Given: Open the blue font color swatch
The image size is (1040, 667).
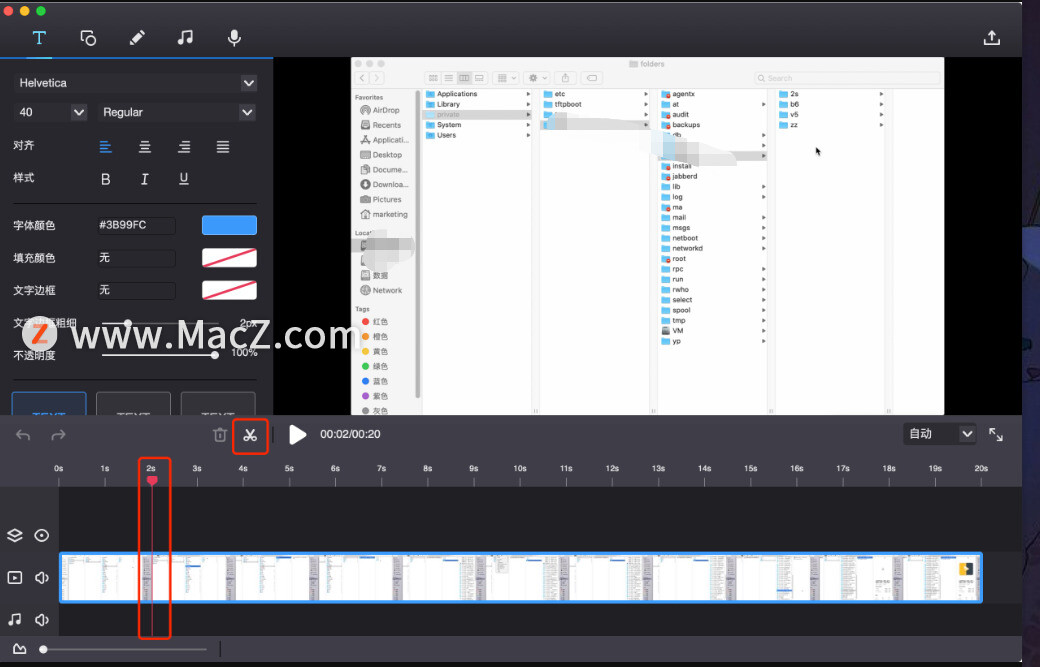Looking at the screenshot, I should coord(229,225).
